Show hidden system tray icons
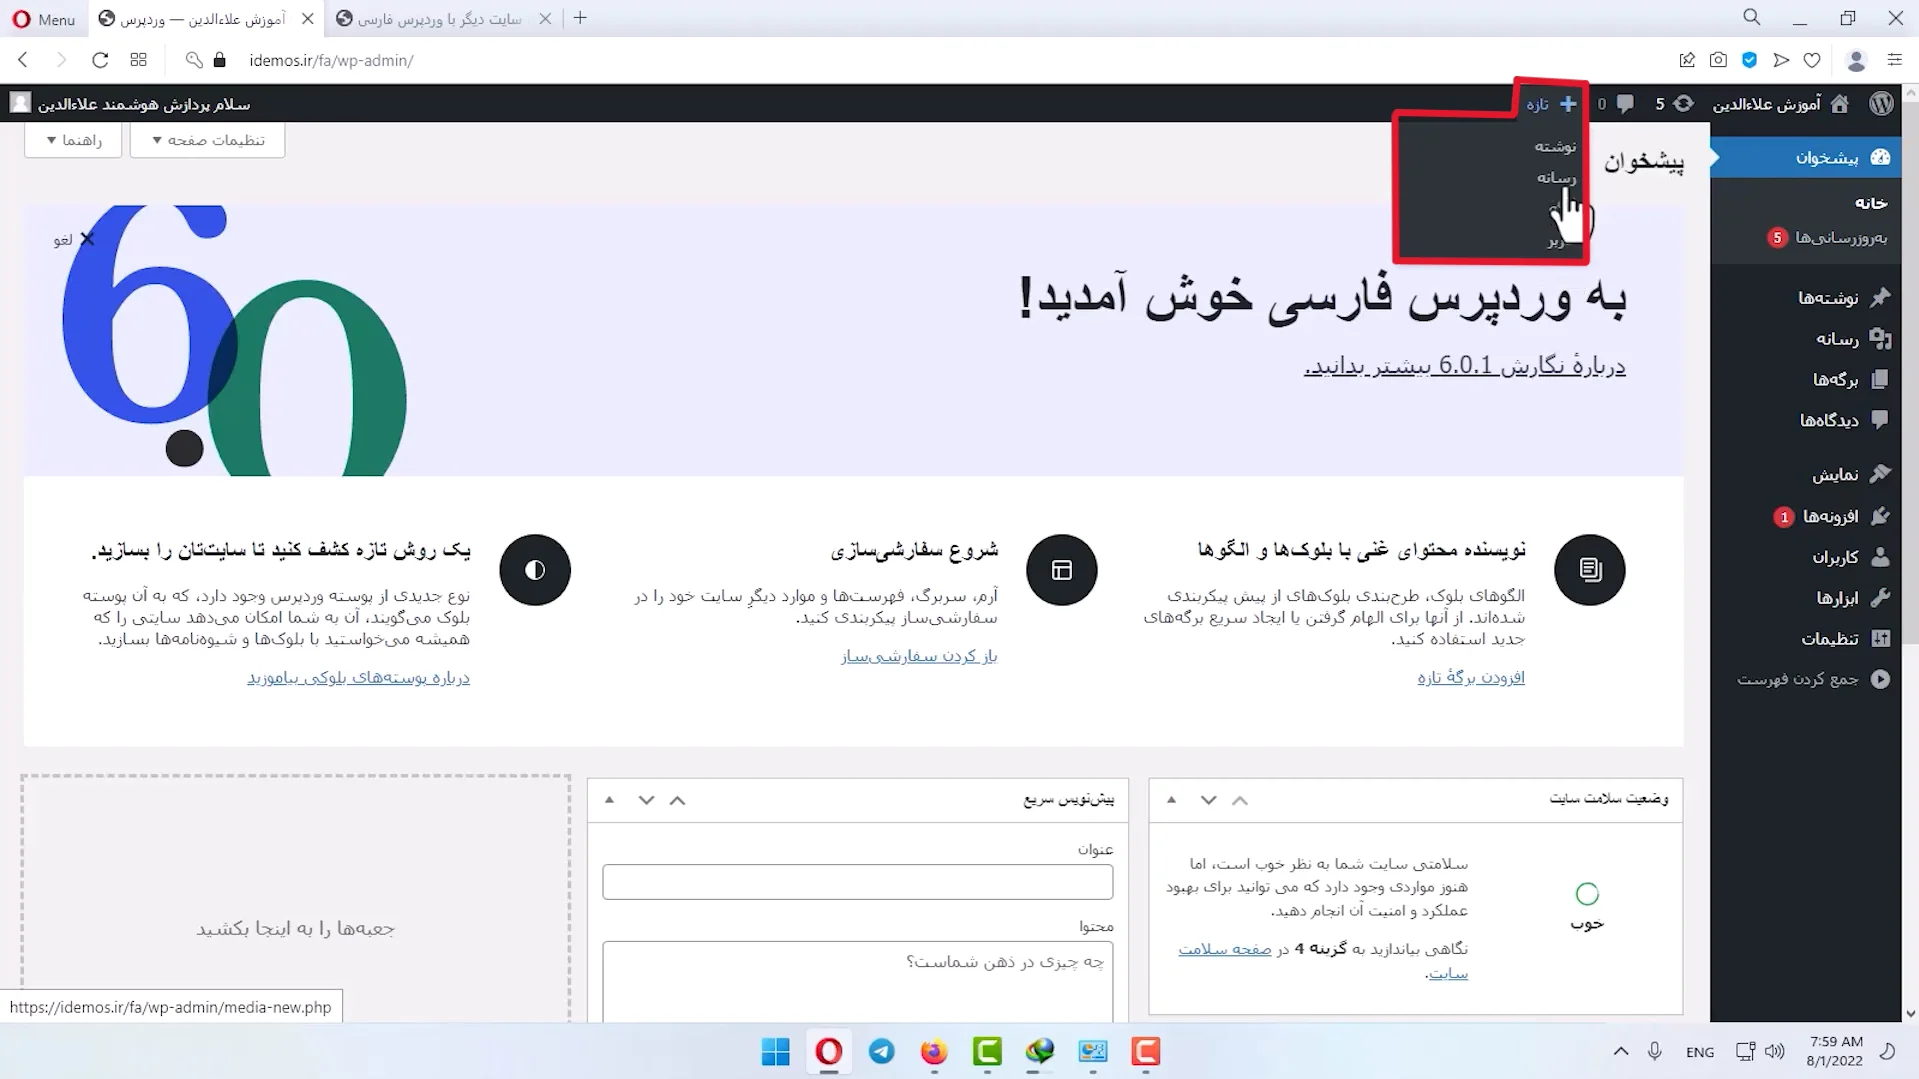 tap(1621, 1051)
